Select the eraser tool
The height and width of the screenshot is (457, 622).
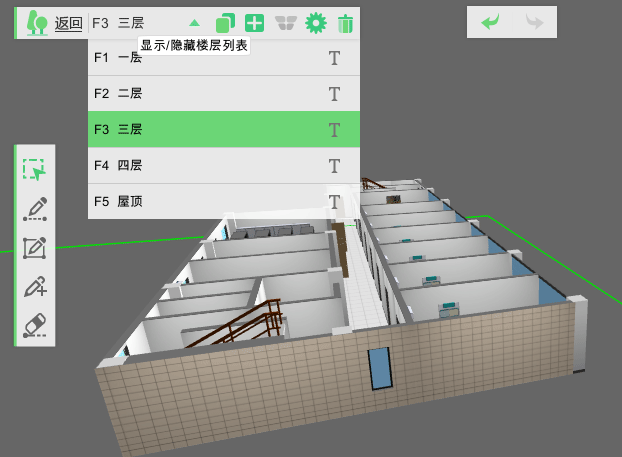tap(35, 325)
